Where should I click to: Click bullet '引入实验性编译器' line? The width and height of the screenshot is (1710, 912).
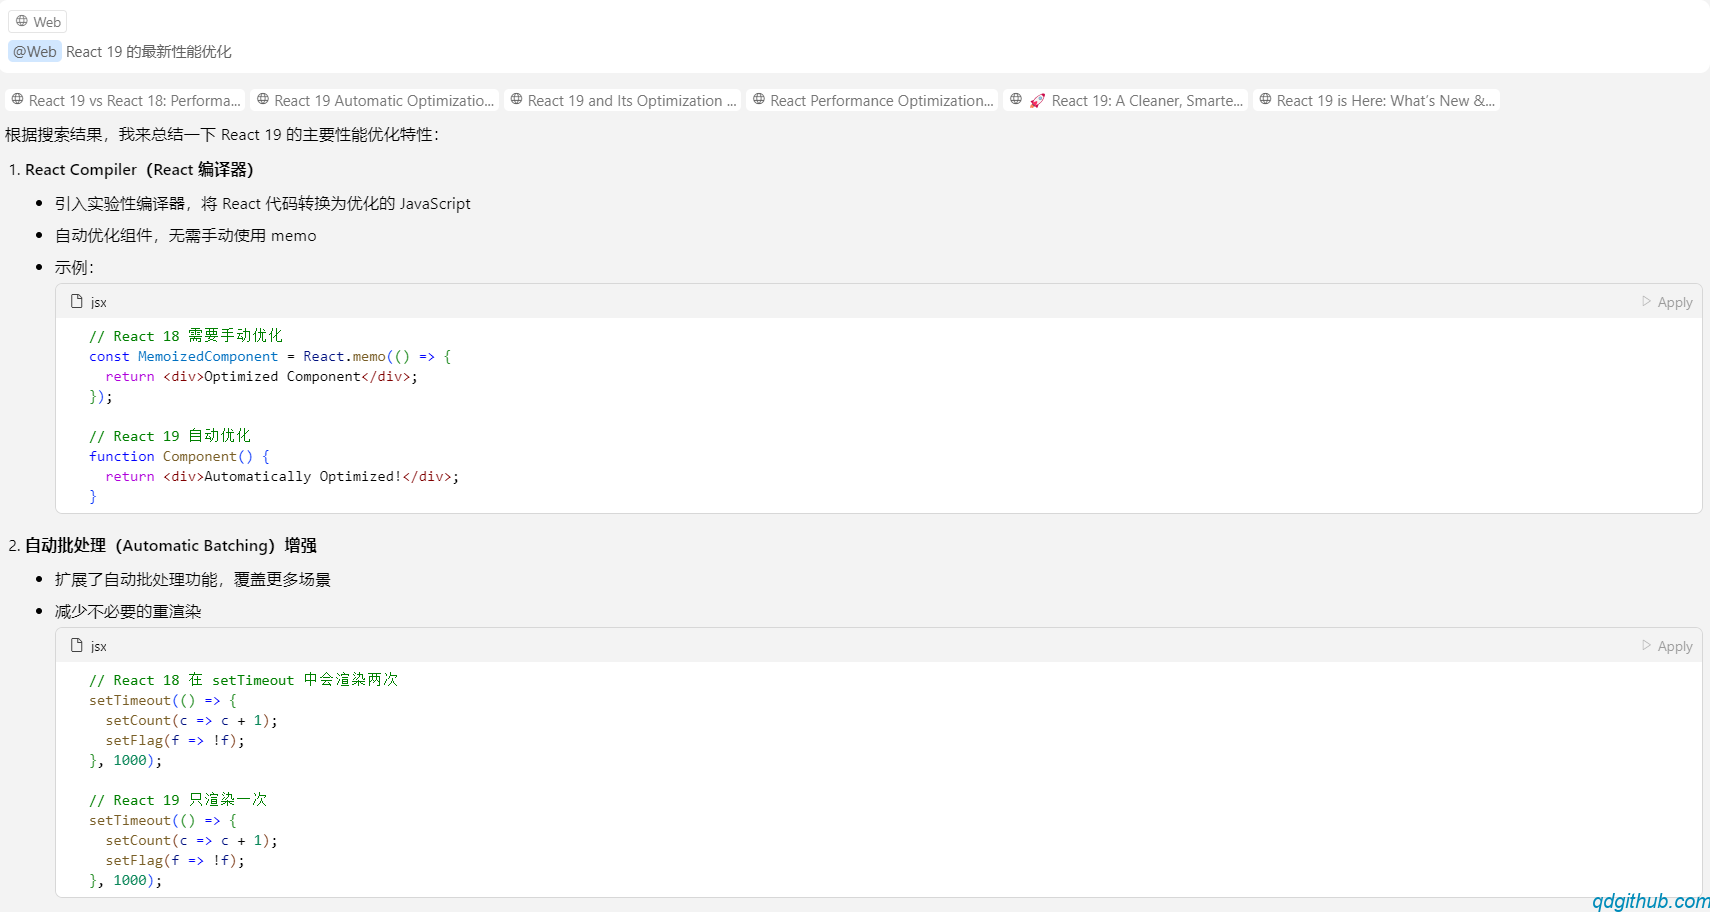(x=263, y=204)
